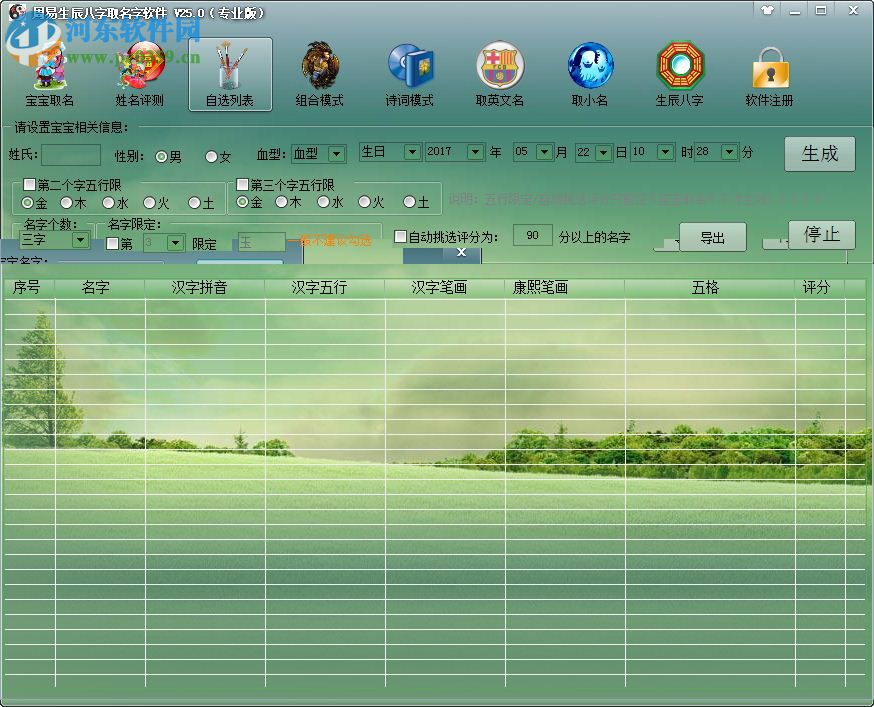This screenshot has height=707, width=874.
Task: Choose 火 for second character element
Action: pos(149,202)
